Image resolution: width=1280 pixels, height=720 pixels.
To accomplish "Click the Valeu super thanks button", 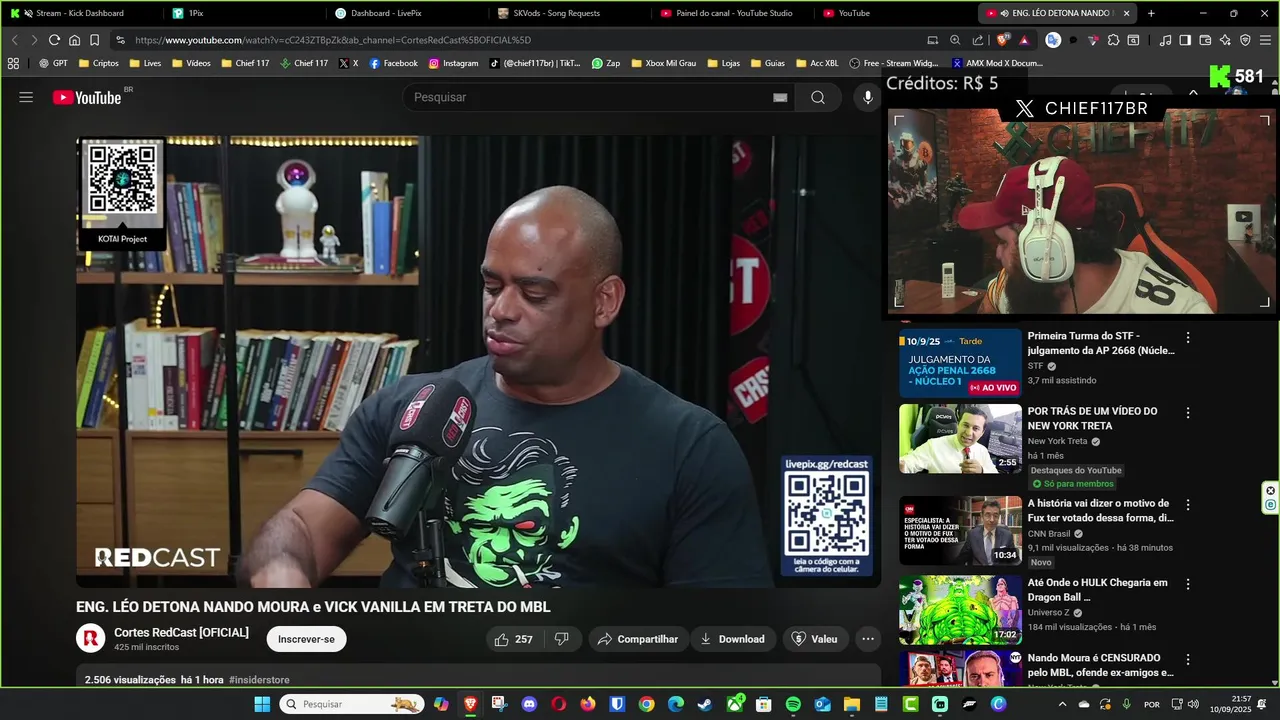I will click(x=814, y=639).
